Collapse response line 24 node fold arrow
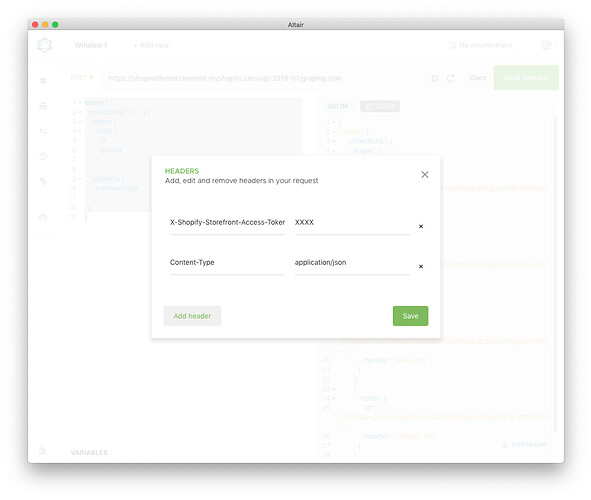591x500 pixels. tap(334, 398)
